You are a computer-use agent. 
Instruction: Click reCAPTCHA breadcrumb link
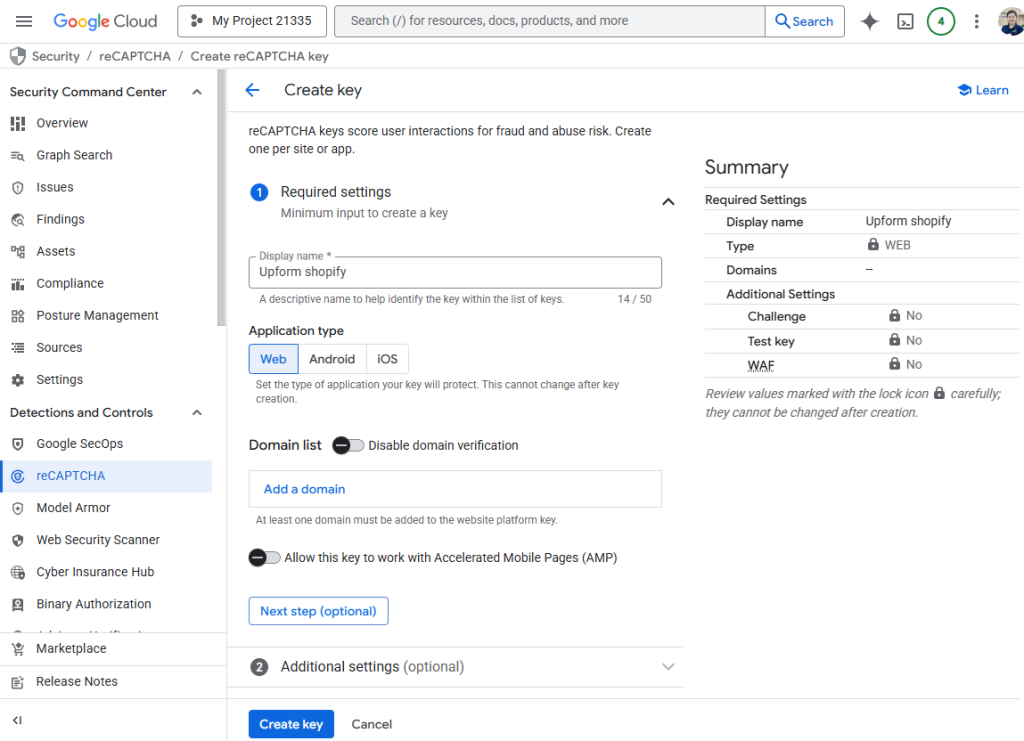(135, 56)
